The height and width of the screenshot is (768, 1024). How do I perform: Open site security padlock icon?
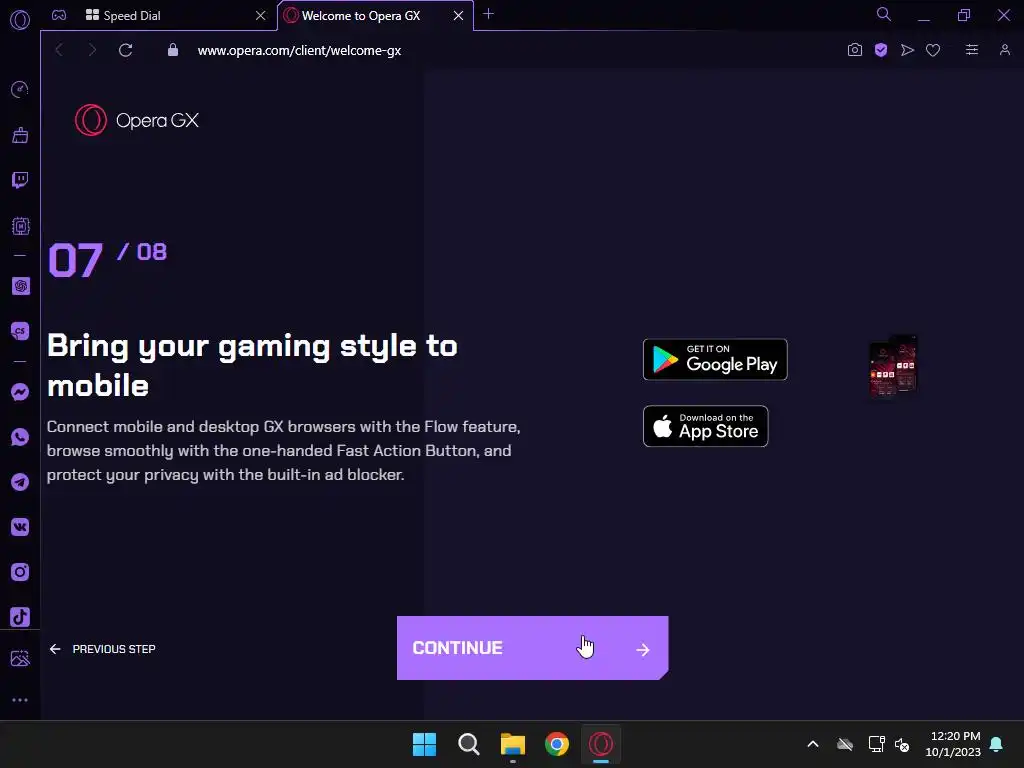pyautogui.click(x=173, y=50)
